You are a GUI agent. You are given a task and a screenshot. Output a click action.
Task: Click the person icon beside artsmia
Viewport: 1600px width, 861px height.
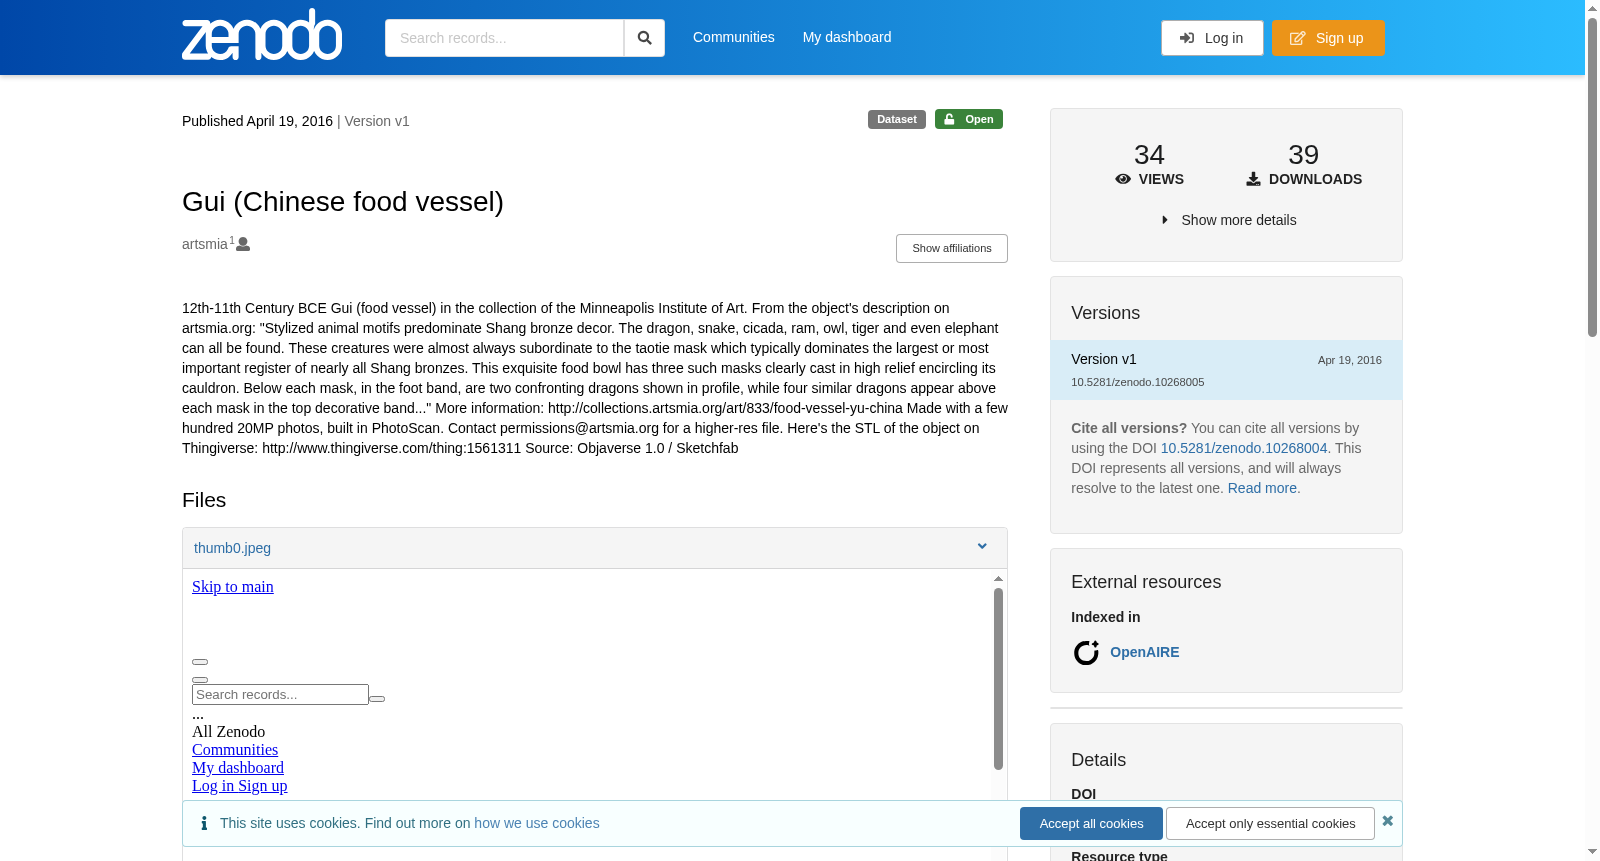coord(243,244)
